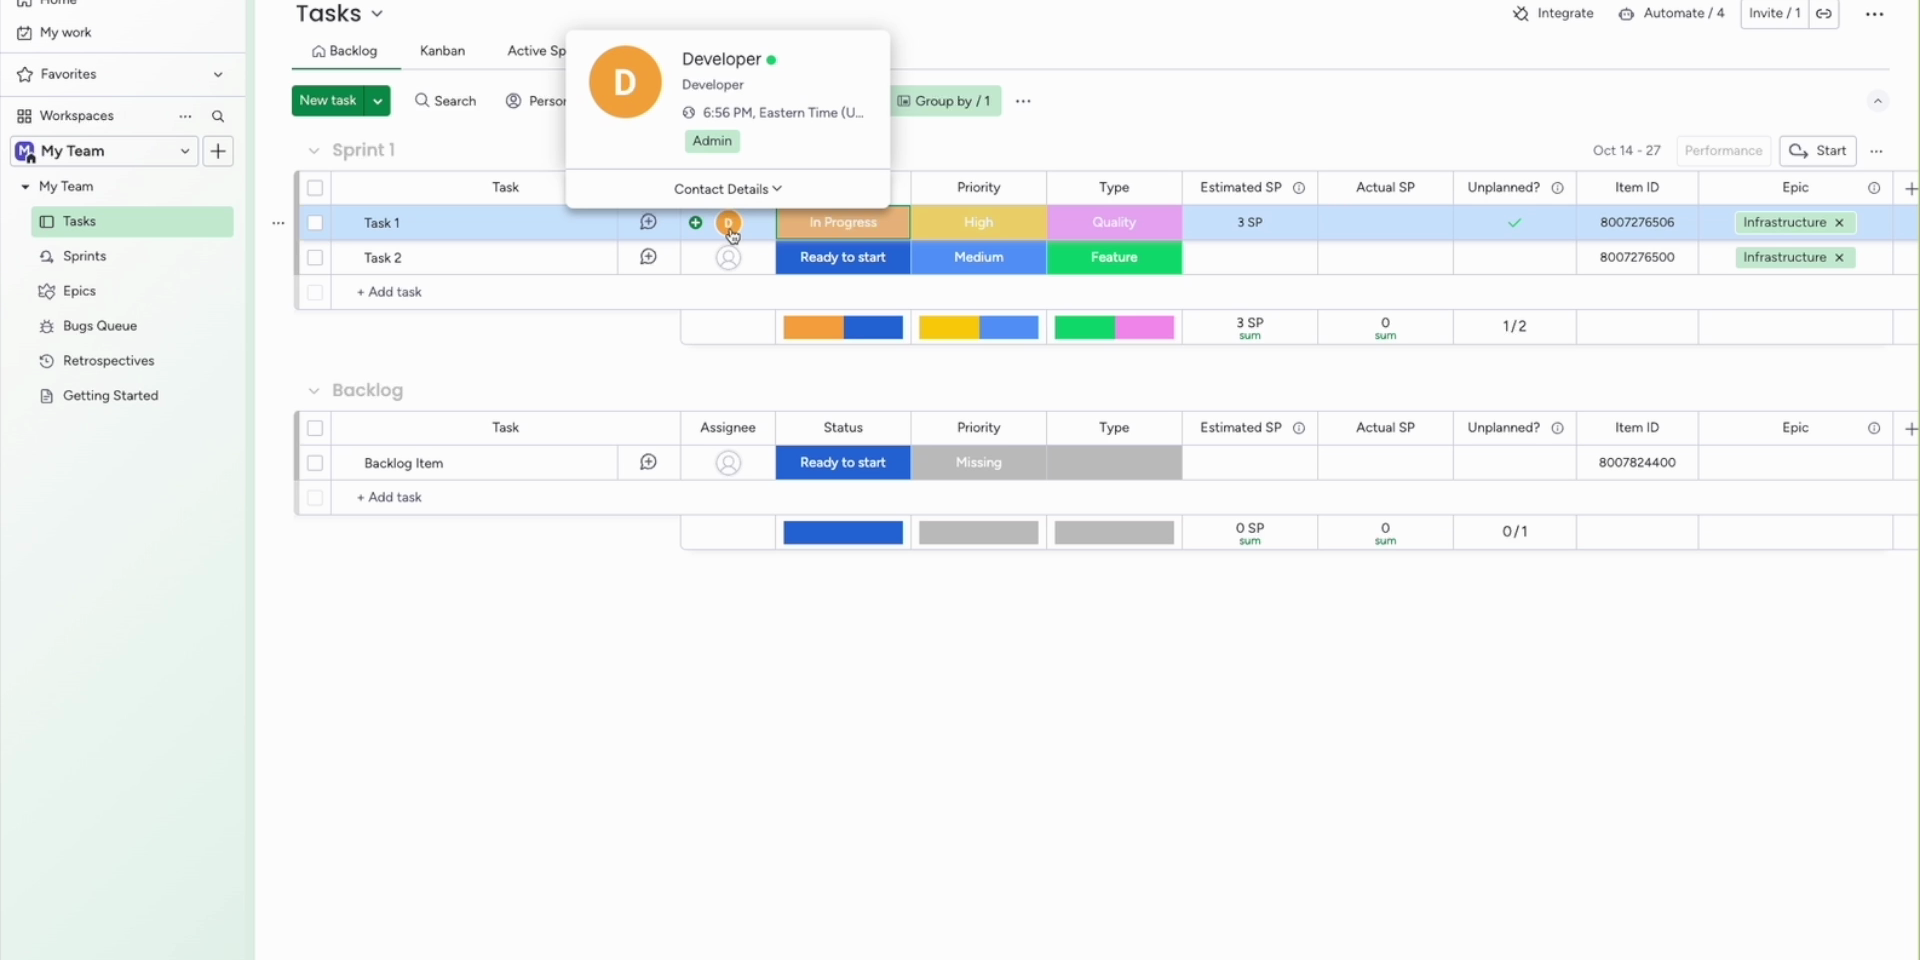Screen dimensions: 1920x960
Task: Open Task 1 conversation updates icon
Action: pos(648,222)
